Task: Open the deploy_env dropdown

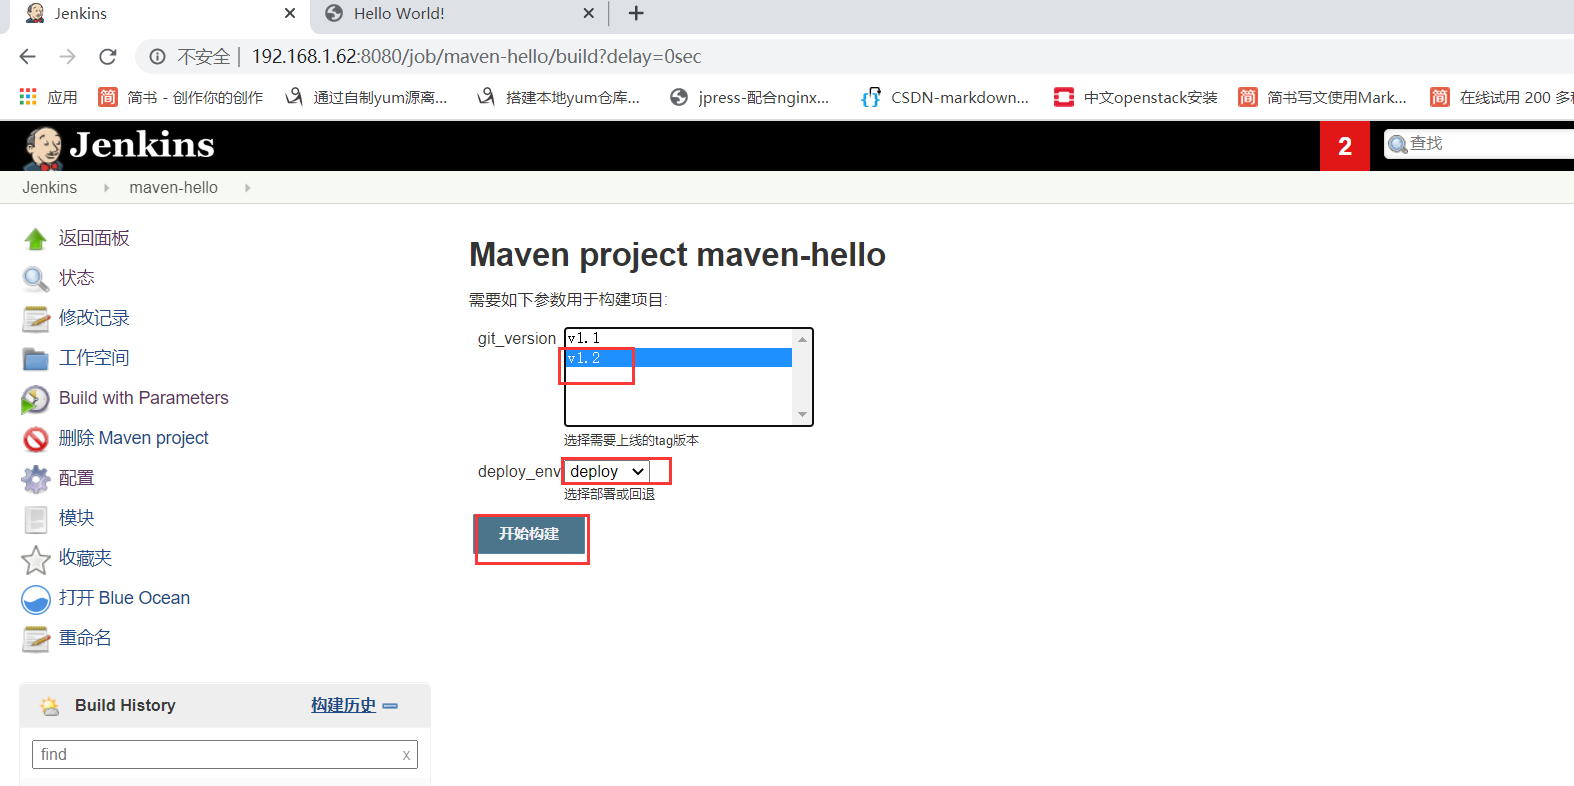Action: [x=606, y=471]
